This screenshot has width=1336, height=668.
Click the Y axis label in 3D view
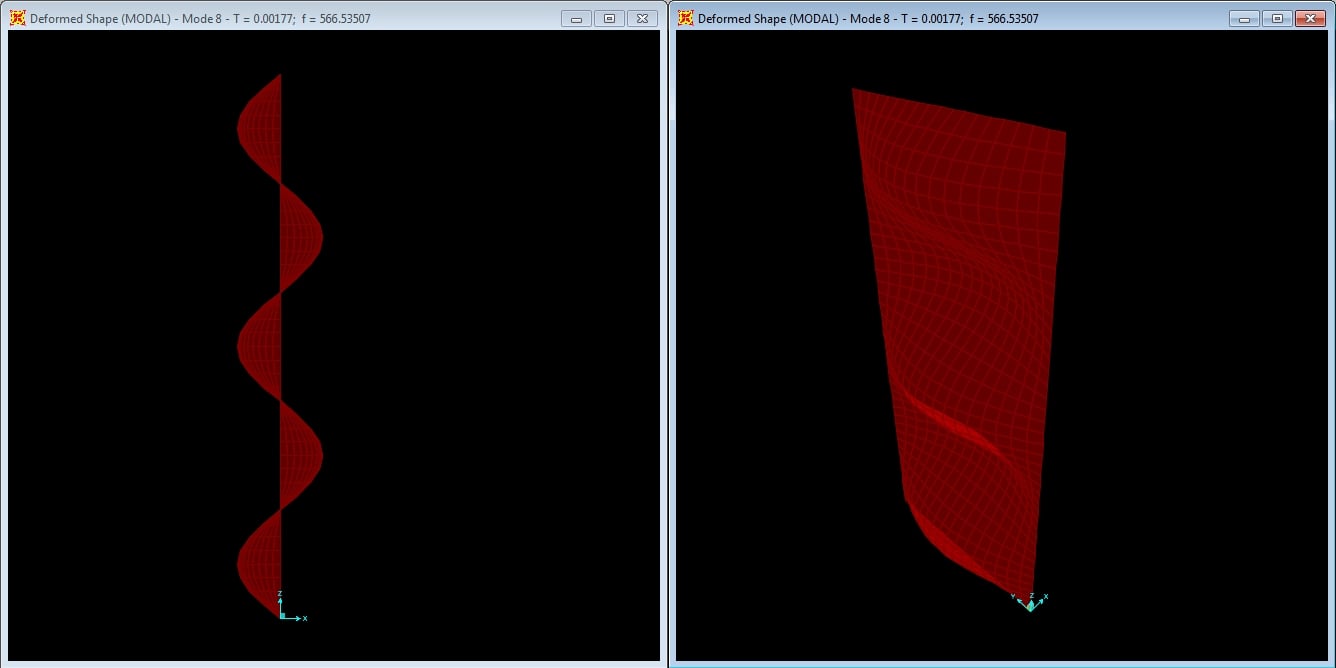point(1014,597)
